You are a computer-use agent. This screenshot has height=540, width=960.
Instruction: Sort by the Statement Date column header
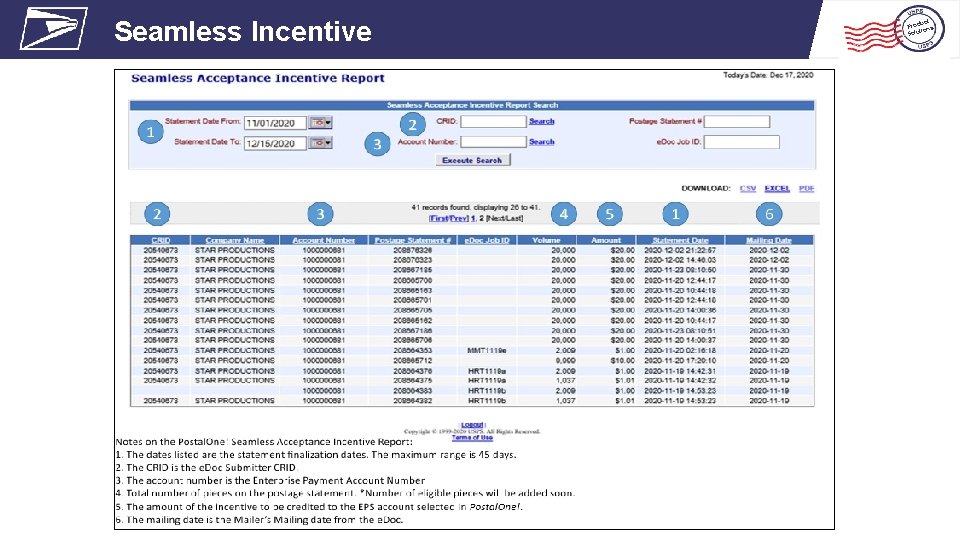click(680, 240)
